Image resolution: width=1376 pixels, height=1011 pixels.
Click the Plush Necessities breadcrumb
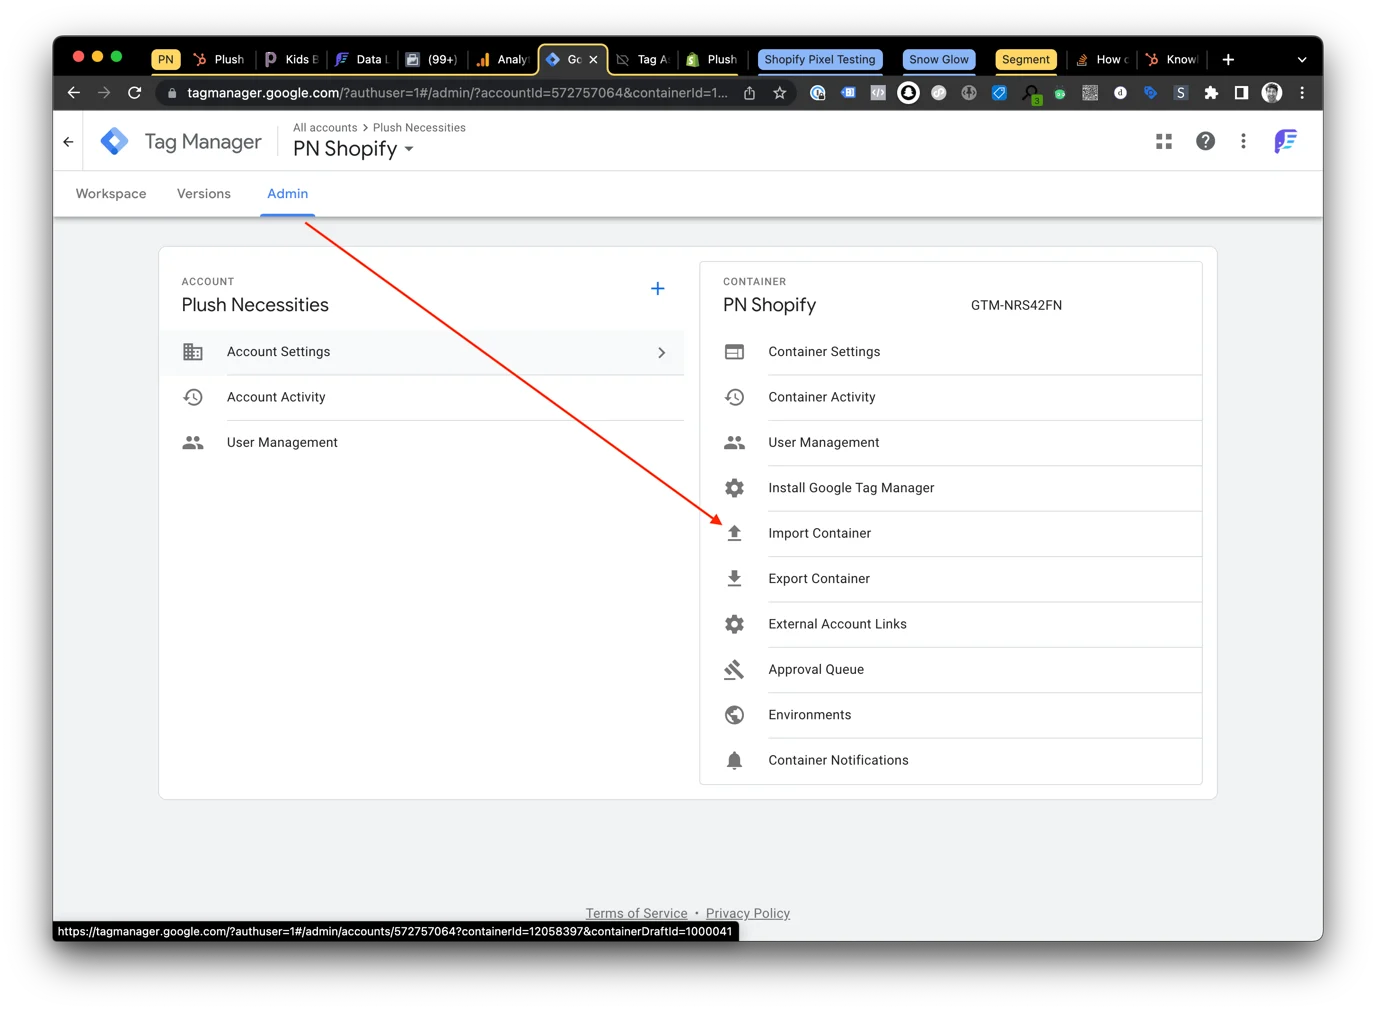click(419, 128)
